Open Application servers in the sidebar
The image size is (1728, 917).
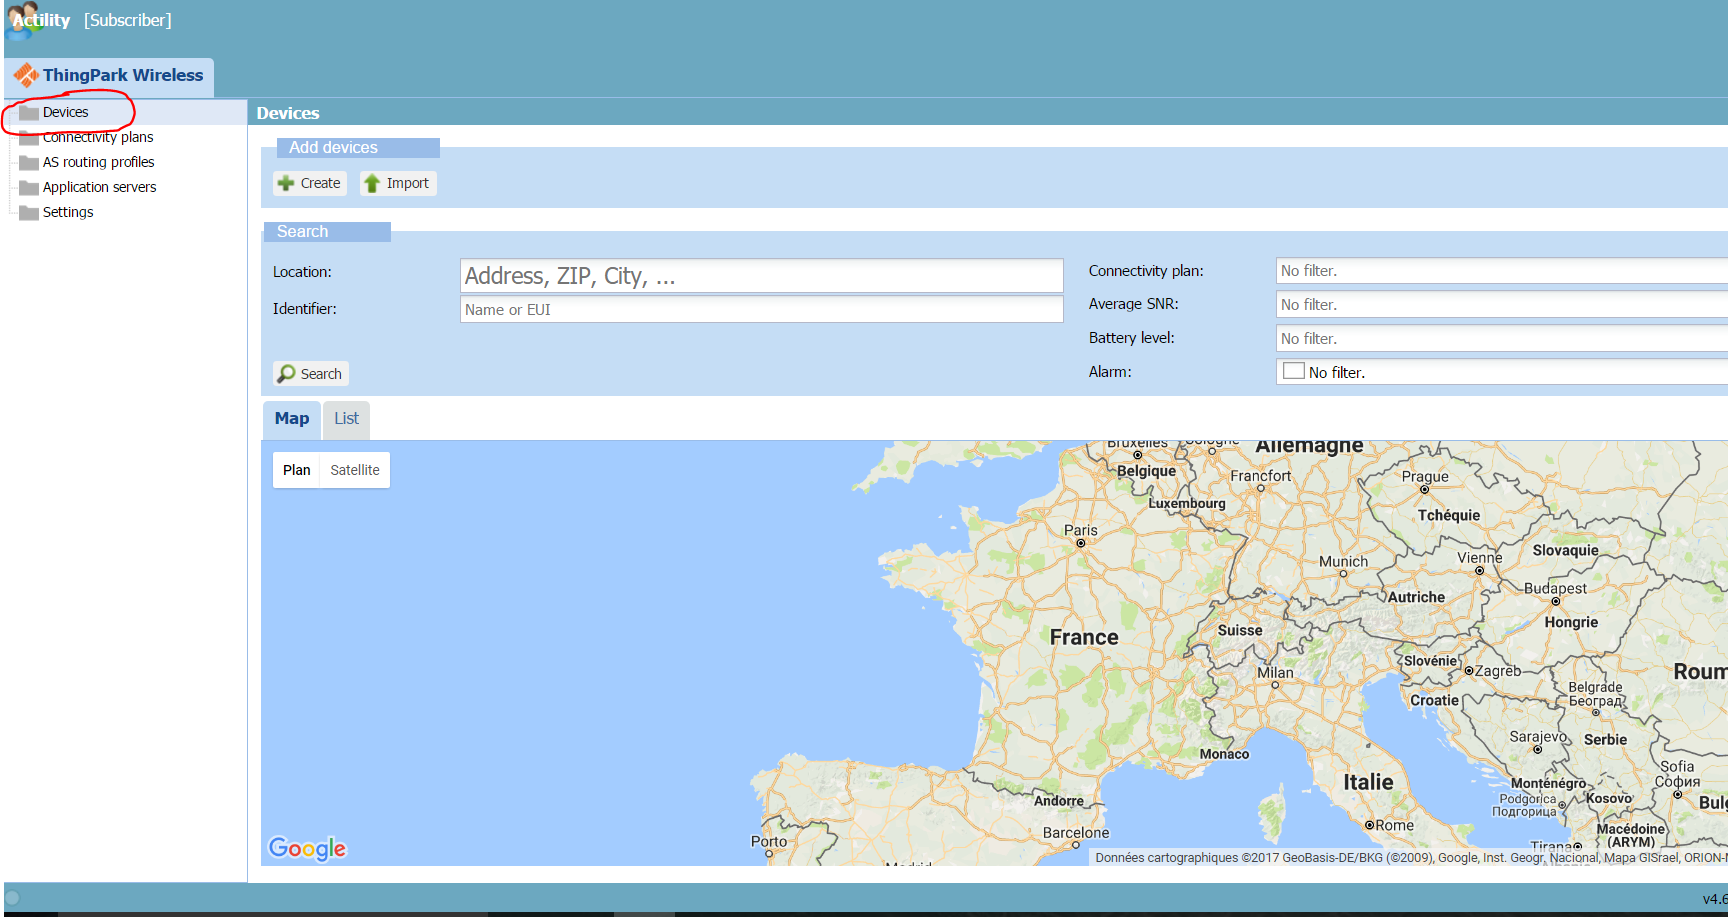pyautogui.click(x=100, y=187)
